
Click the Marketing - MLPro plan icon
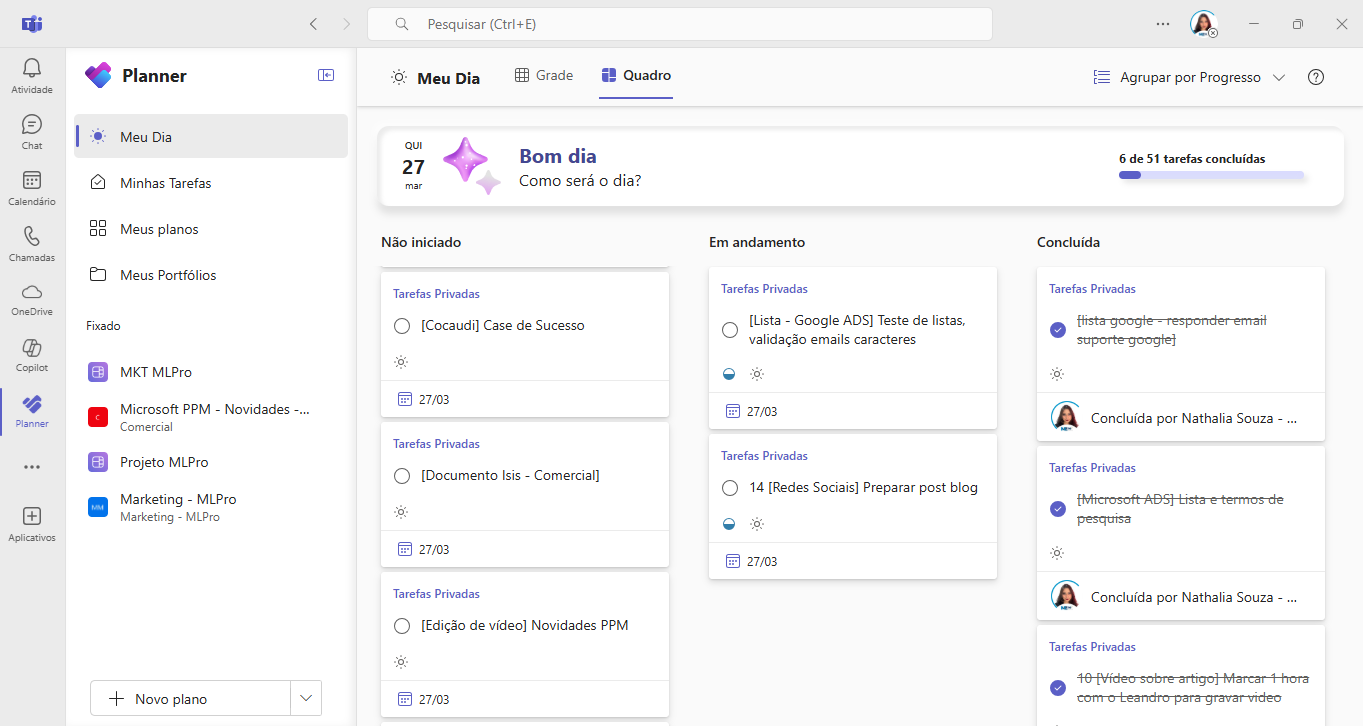[x=98, y=507]
